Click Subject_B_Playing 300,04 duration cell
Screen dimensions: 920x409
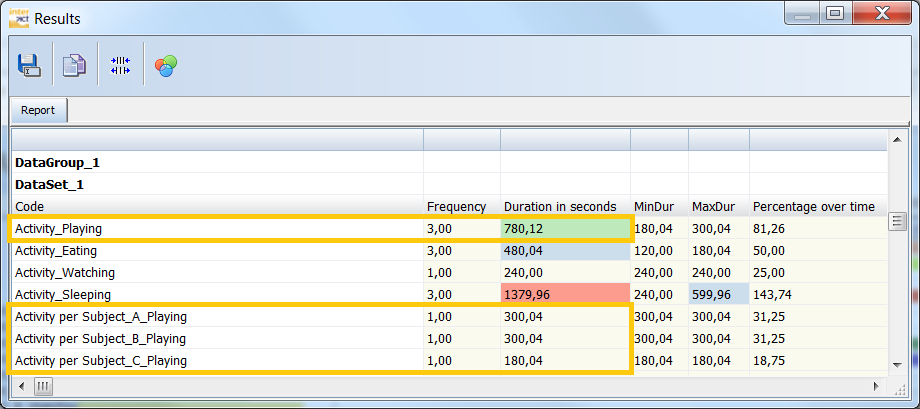pyautogui.click(x=565, y=338)
